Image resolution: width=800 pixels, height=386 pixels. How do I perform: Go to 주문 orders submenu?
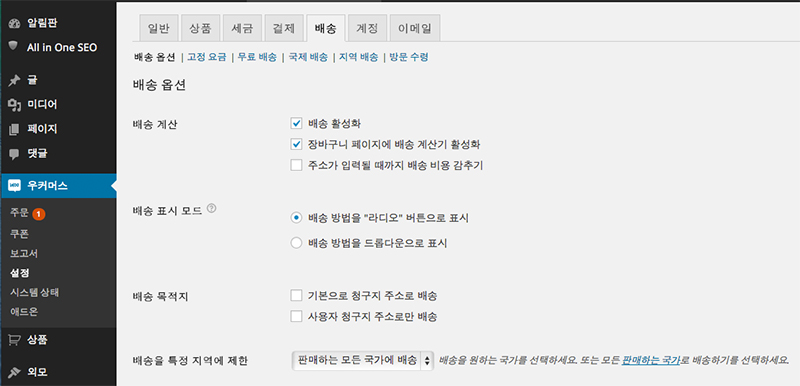click(x=19, y=213)
